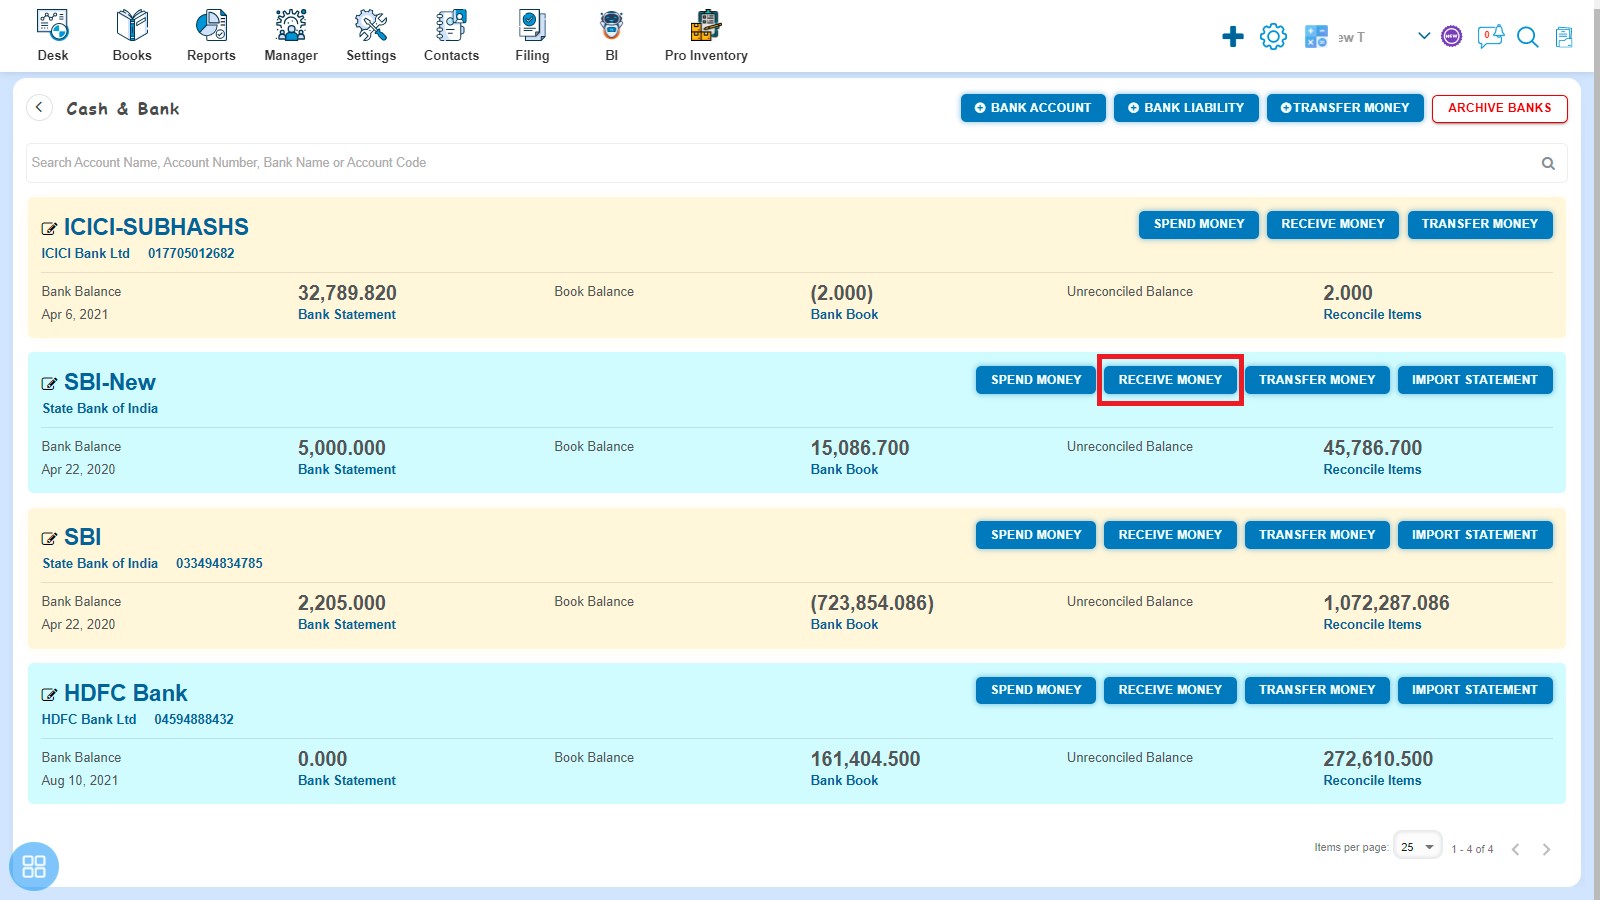1600x900 pixels.
Task: Click SPEND MONEY for HDFC Bank
Action: click(1036, 690)
